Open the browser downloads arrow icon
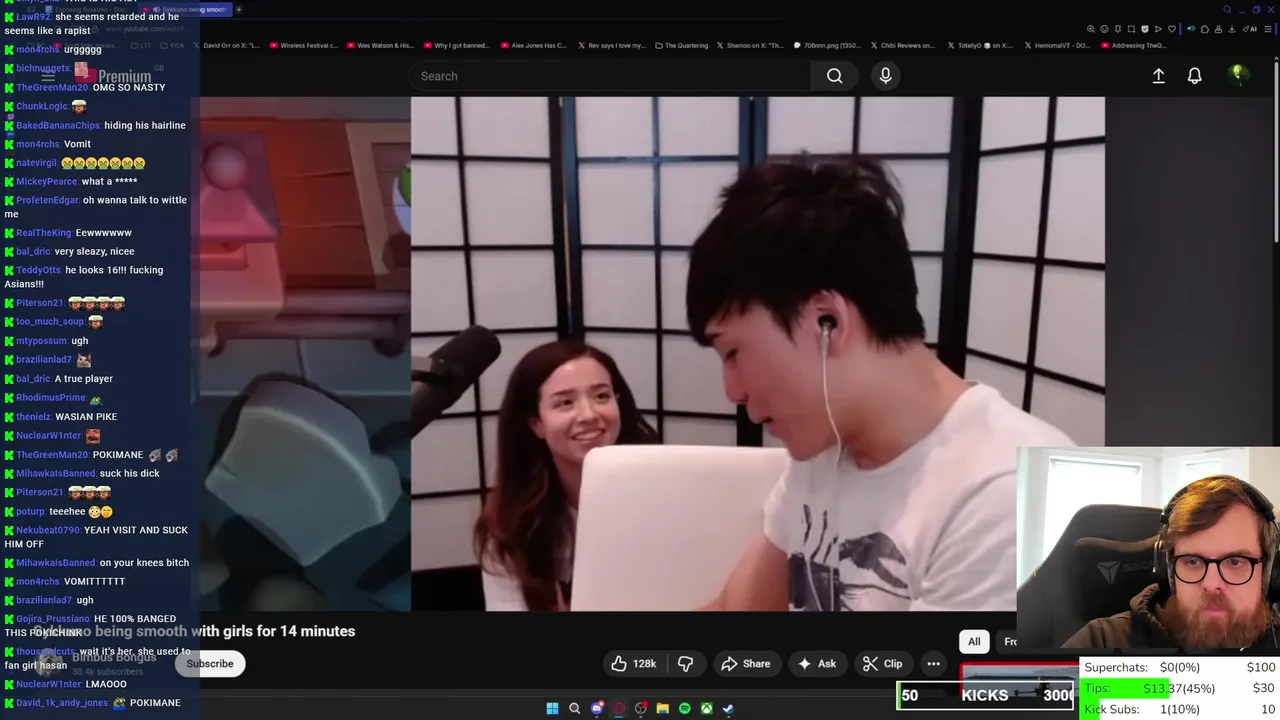The height and width of the screenshot is (720, 1280). click(1232, 29)
